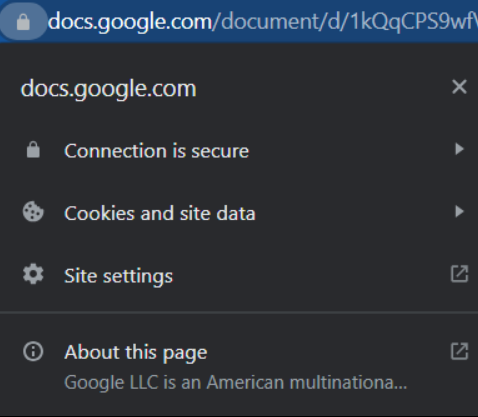Open Site settings via its external-link icon
Viewport: 478px width, 417px height.
(x=460, y=274)
